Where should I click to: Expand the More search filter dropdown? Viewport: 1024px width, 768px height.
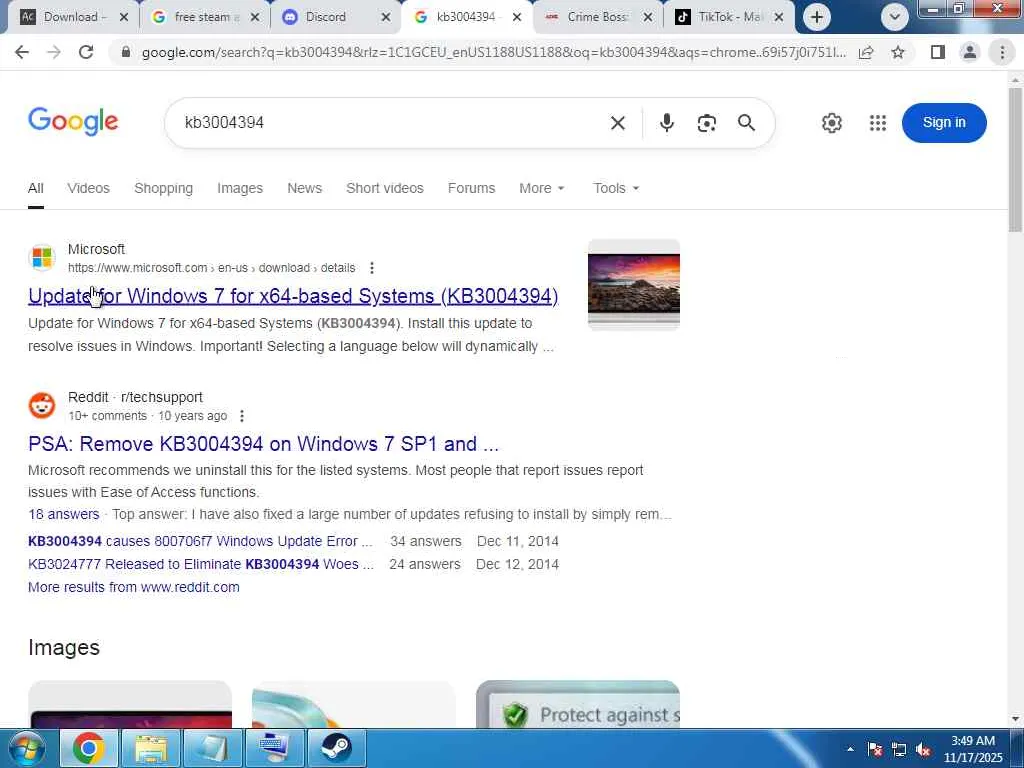[541, 188]
